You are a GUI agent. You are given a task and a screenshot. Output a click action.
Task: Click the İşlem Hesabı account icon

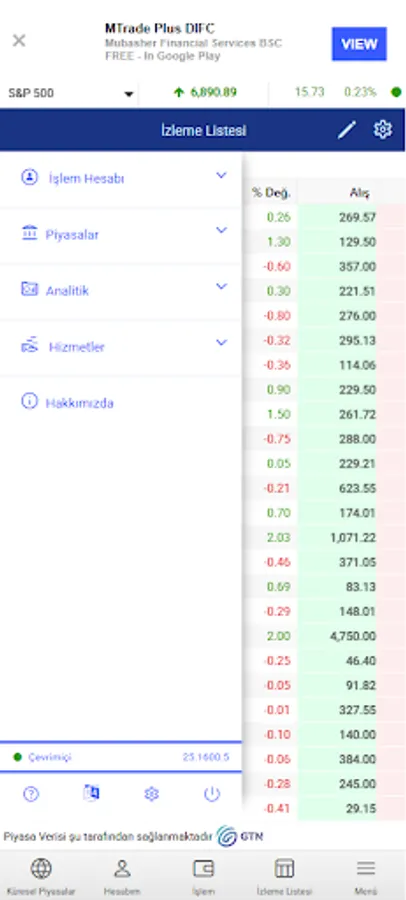pos(29,177)
